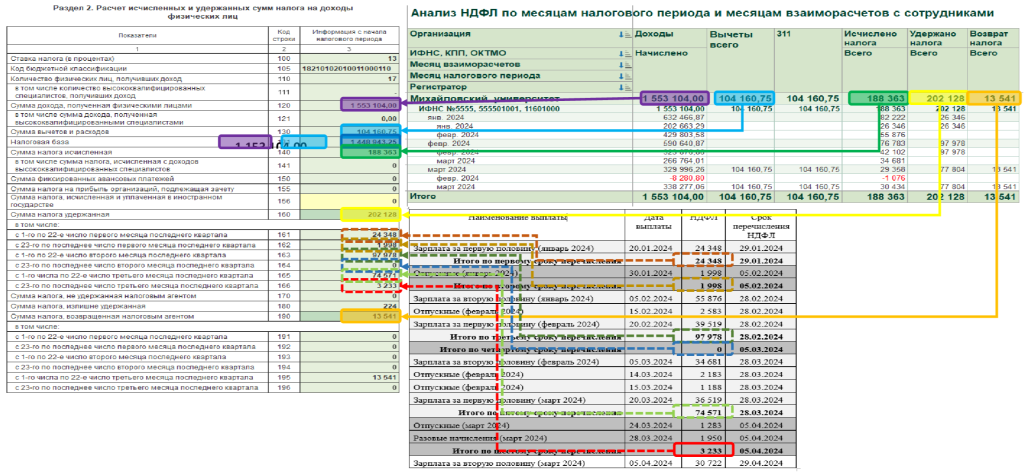Click the value 224 in line 180
Image resolution: width=1024 pixels, height=473 pixels.
391,306
